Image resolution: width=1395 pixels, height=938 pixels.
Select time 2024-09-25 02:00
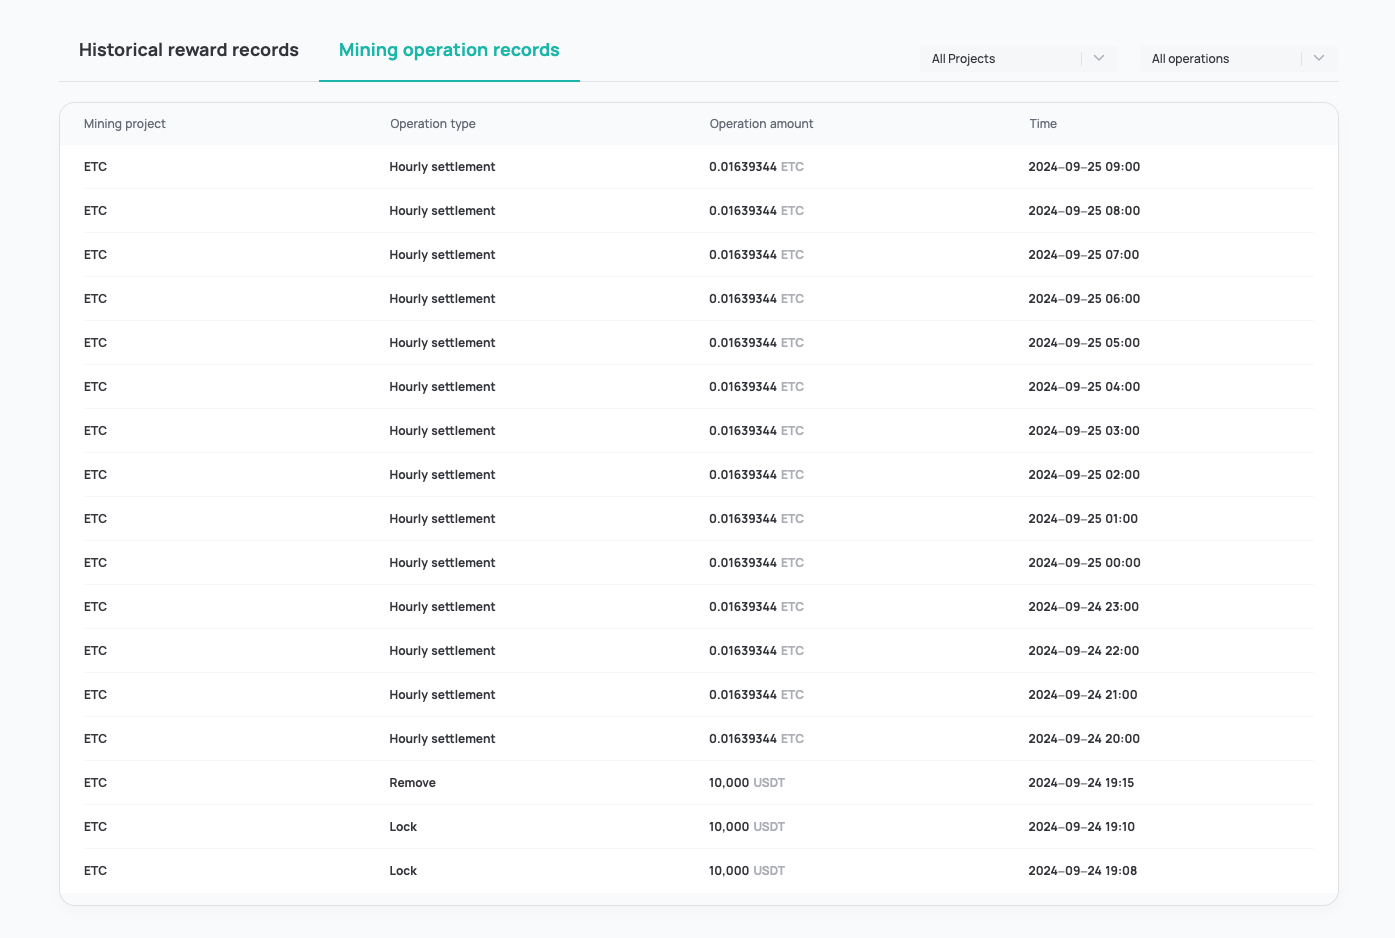1084,475
